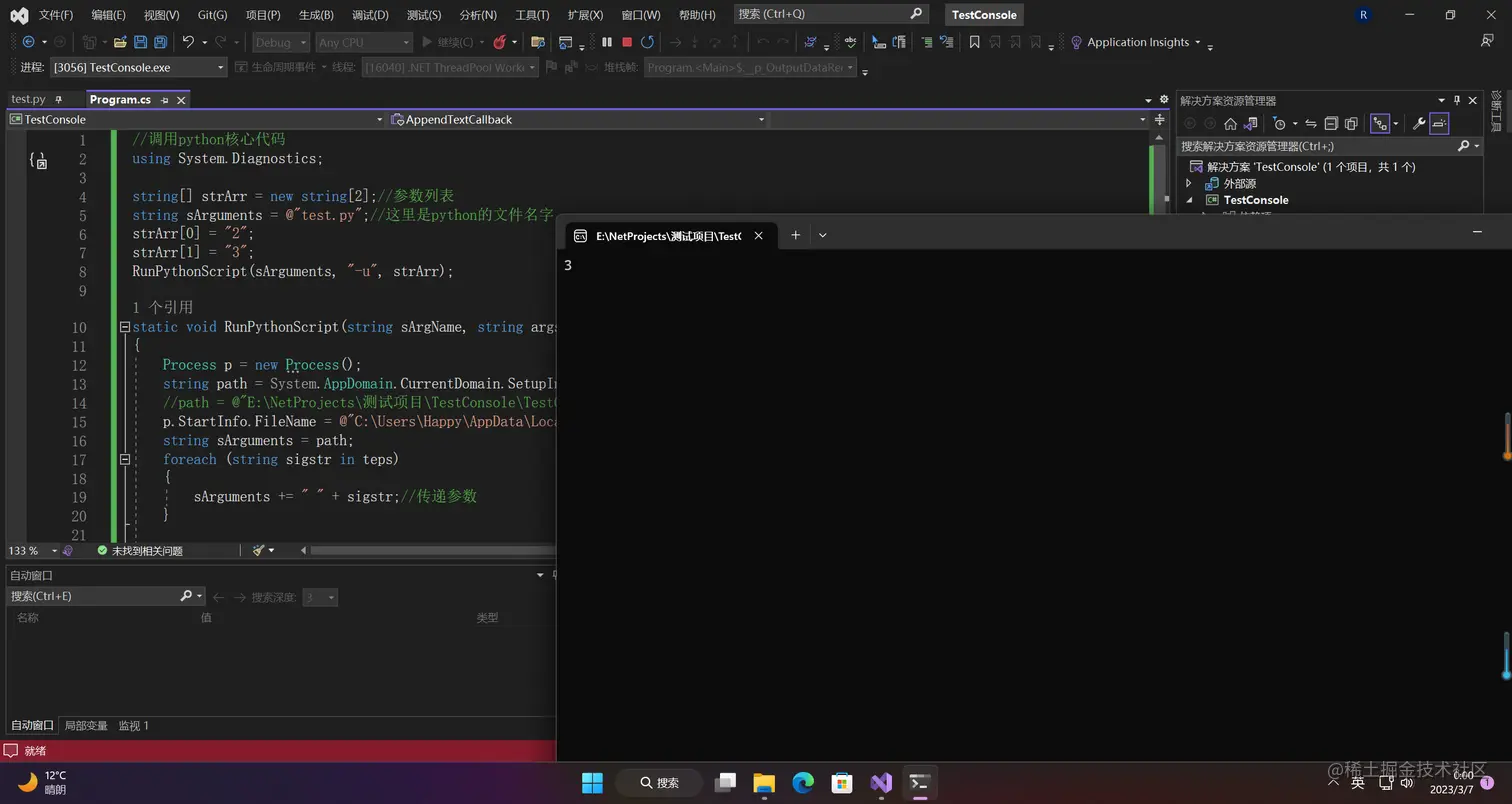Click the Solution Explorer Home icon

click(1230, 124)
